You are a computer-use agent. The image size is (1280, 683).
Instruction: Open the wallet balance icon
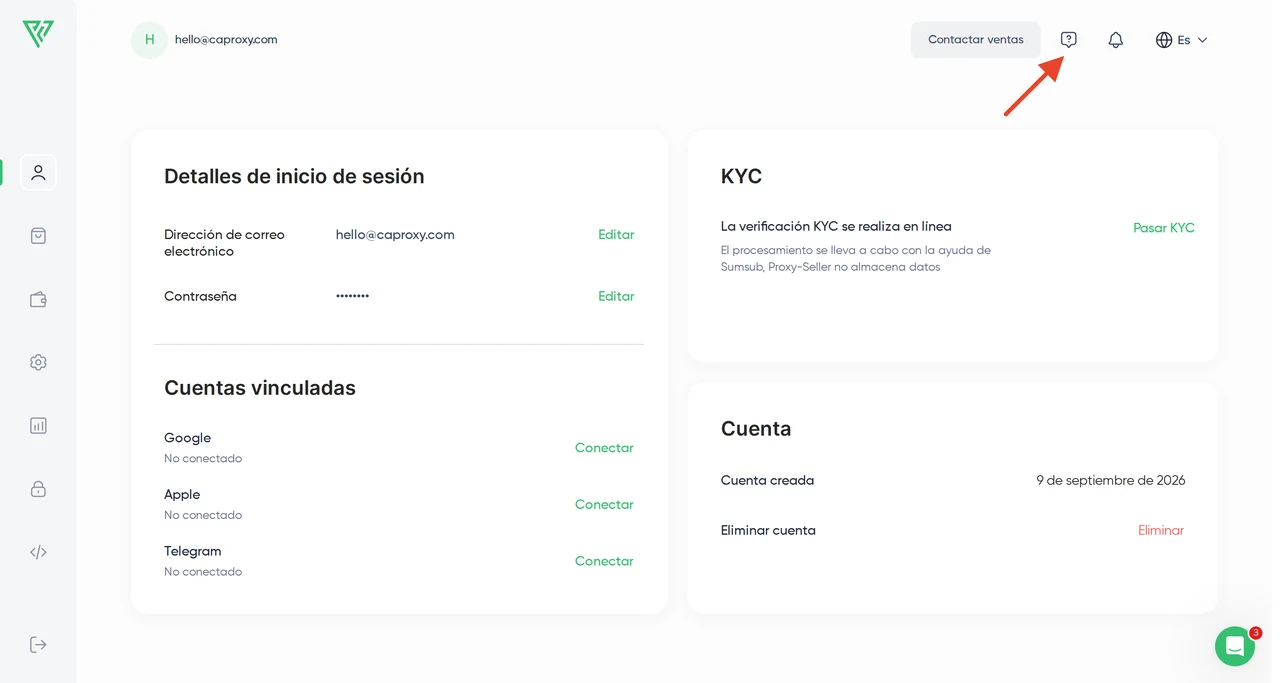tap(38, 299)
